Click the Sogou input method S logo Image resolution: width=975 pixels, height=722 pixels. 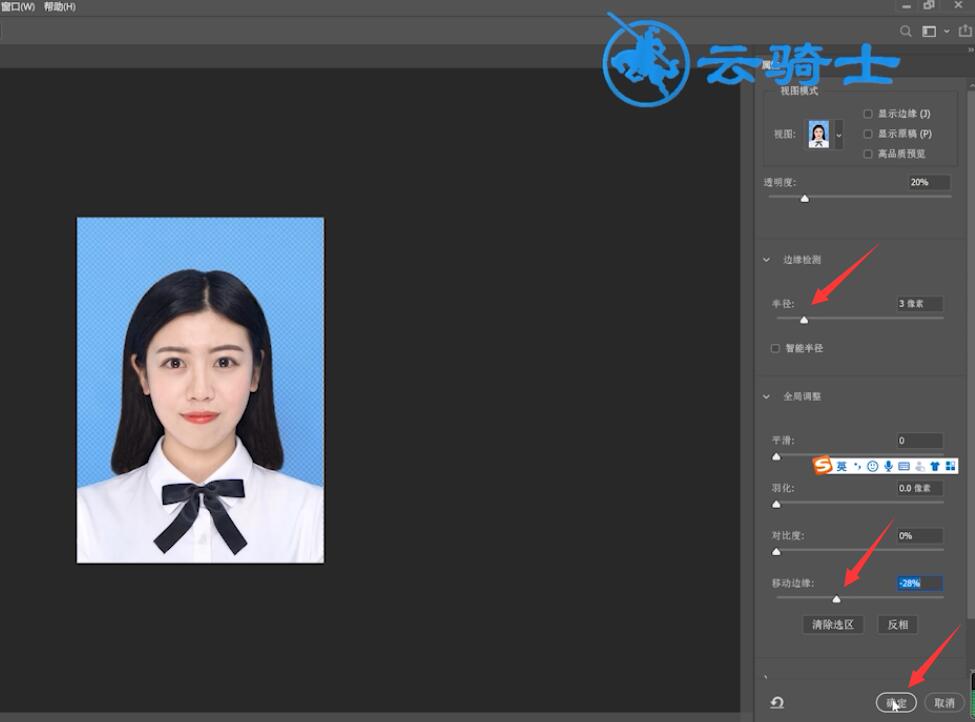823,465
